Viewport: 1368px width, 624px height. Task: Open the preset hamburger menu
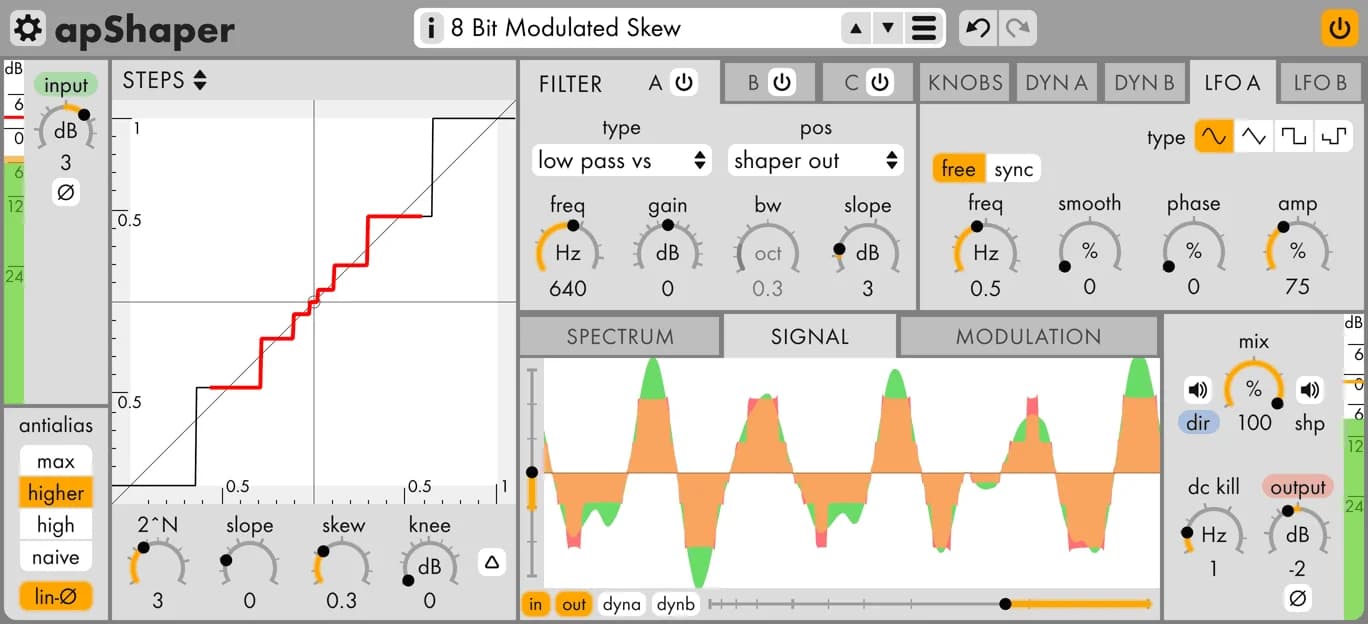point(924,28)
